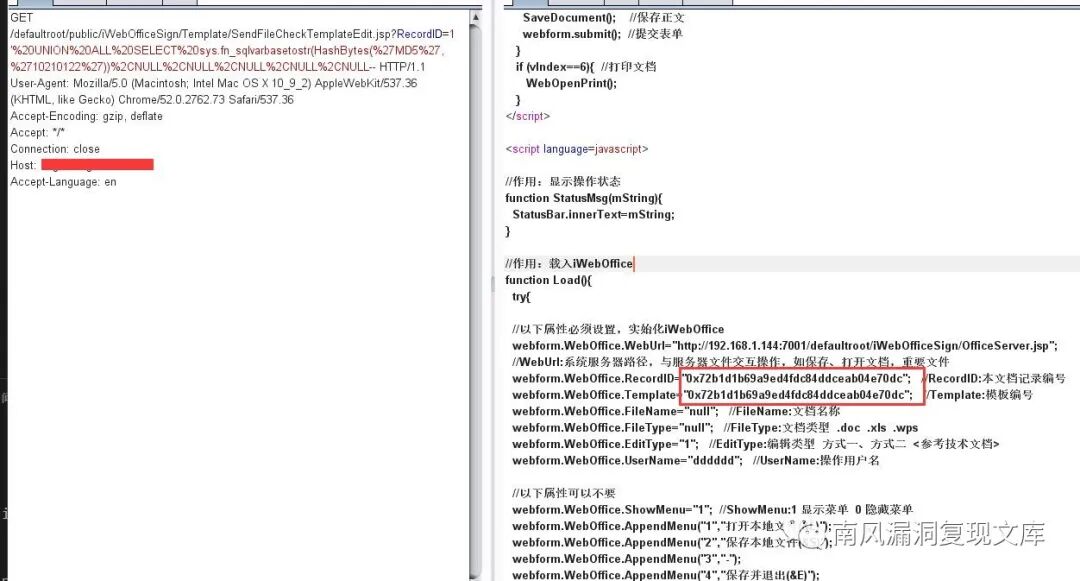
Task: Click the AppendMenu("1","打开本地文 line
Action: pos(672,527)
